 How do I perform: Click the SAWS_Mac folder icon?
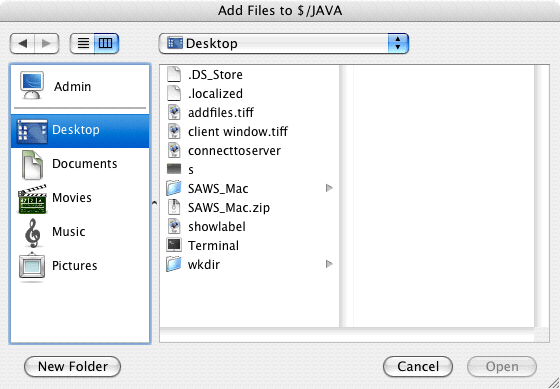coord(174,188)
